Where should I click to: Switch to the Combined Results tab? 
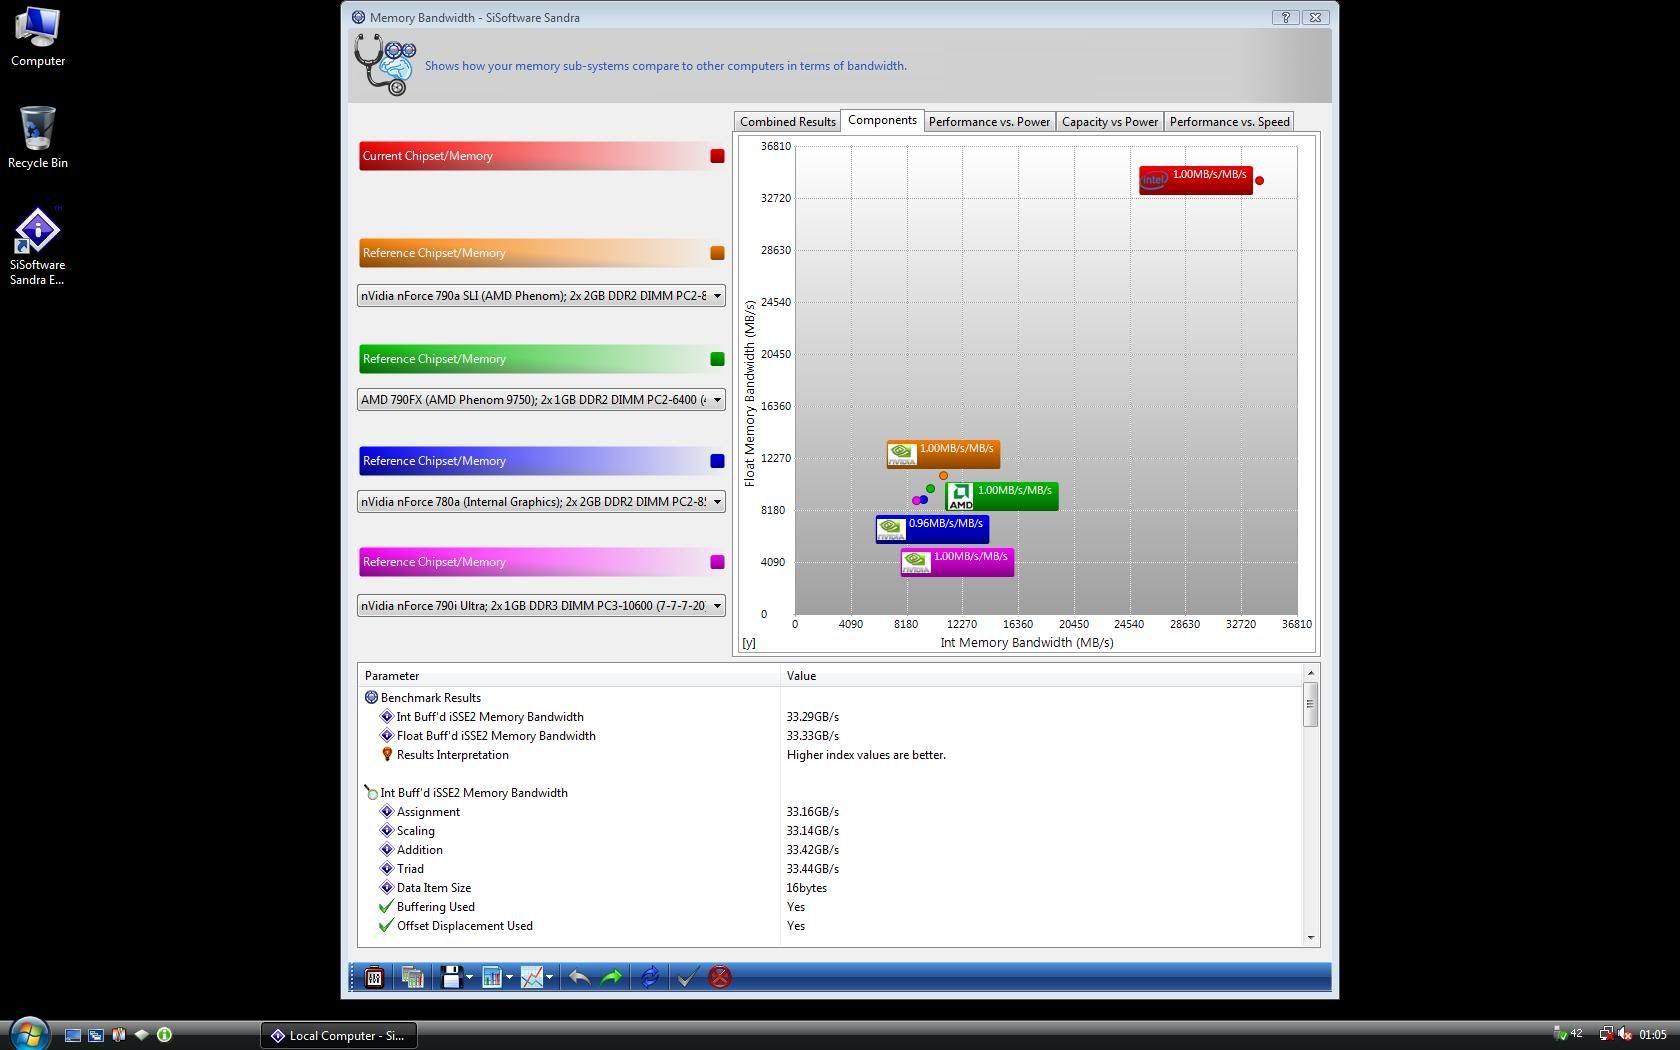[x=787, y=122]
